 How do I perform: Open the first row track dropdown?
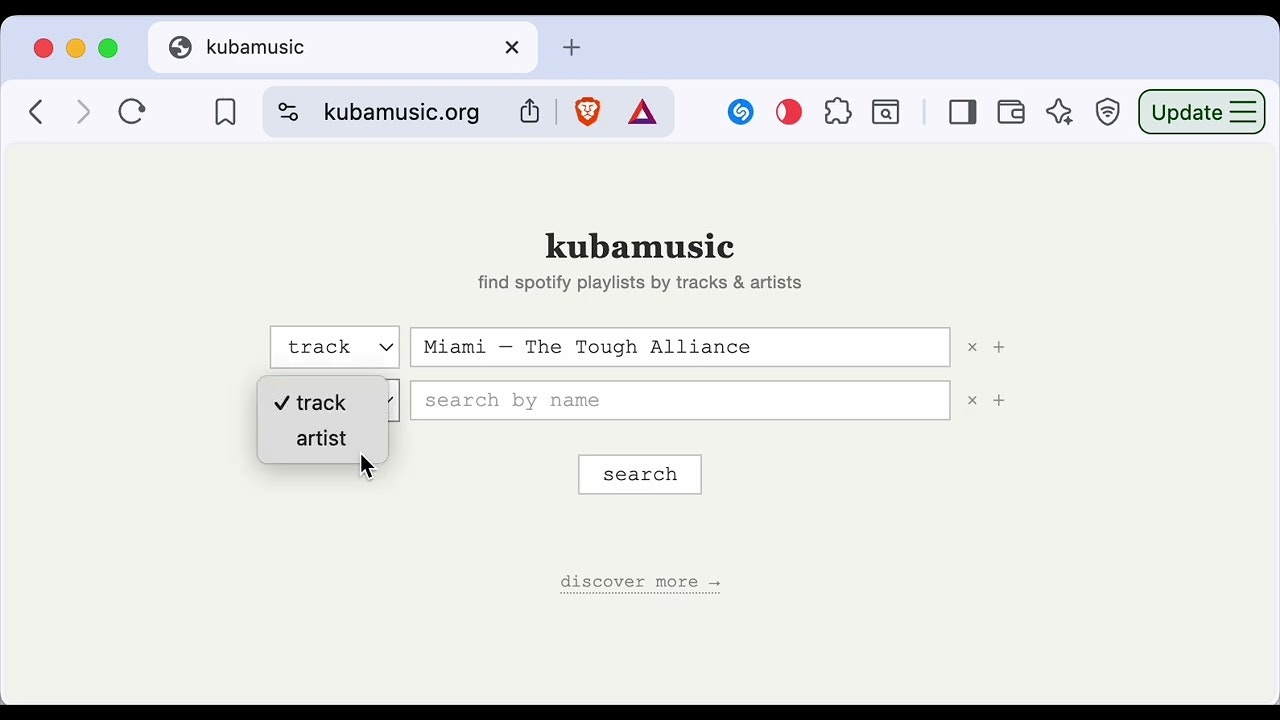(335, 347)
